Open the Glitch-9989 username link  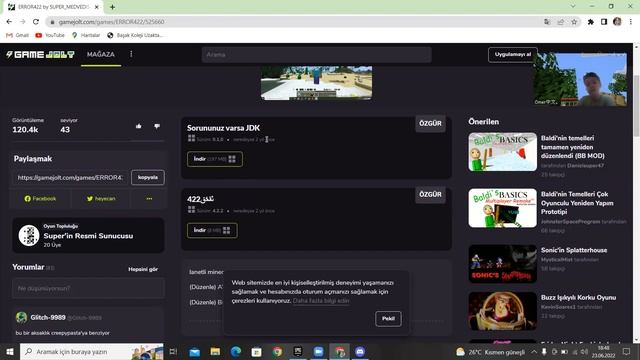(x=48, y=318)
